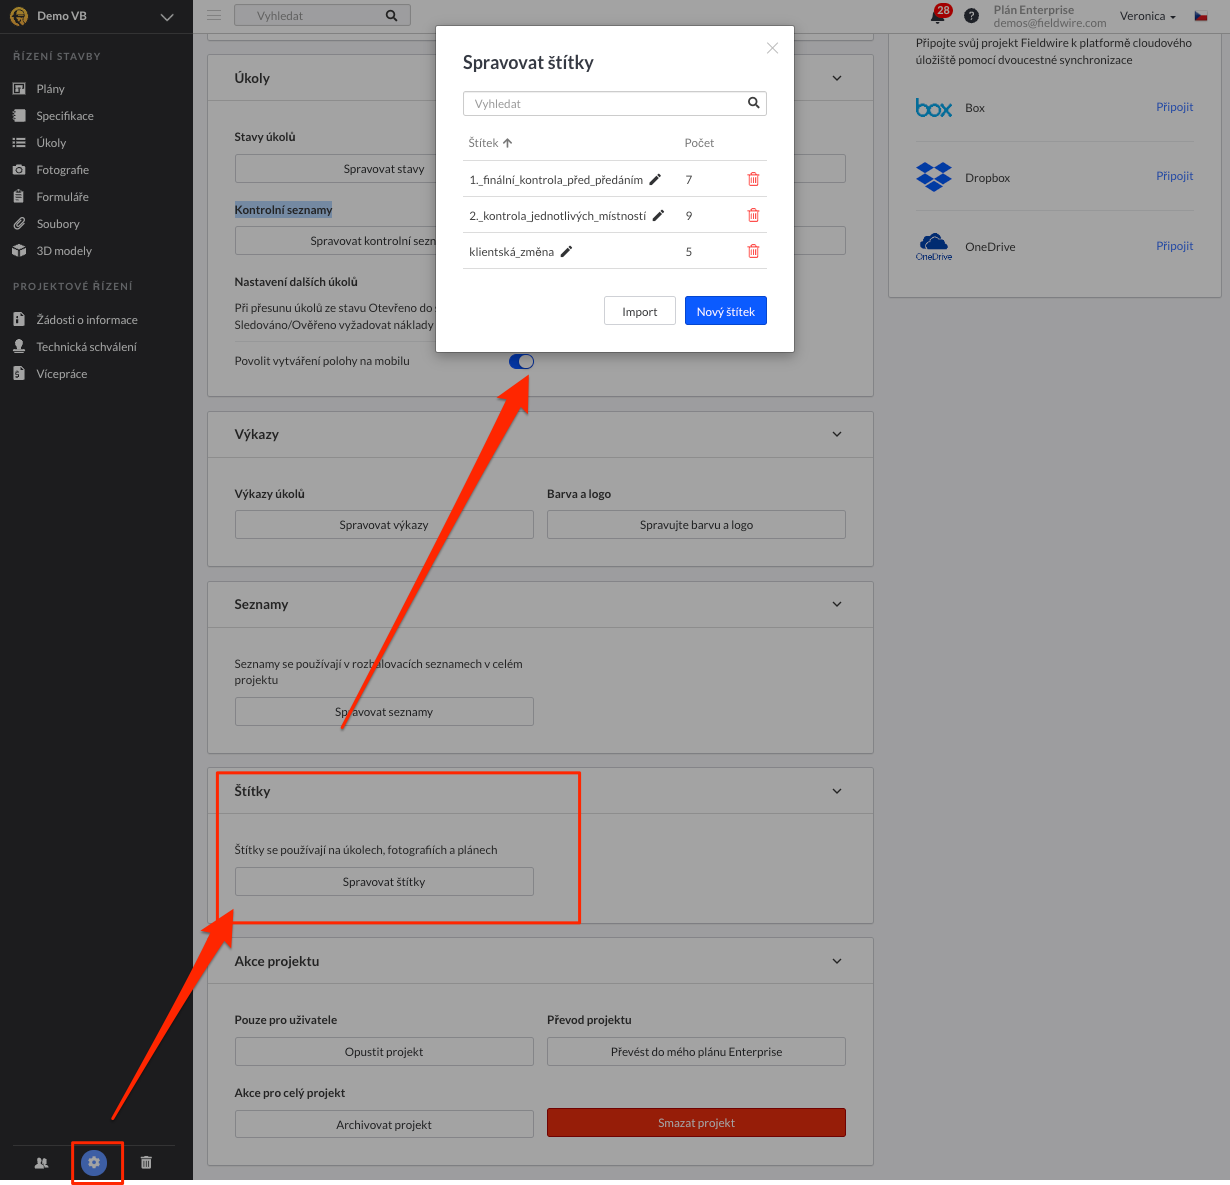Click the Demo VB project logo

pyautogui.click(x=19, y=16)
